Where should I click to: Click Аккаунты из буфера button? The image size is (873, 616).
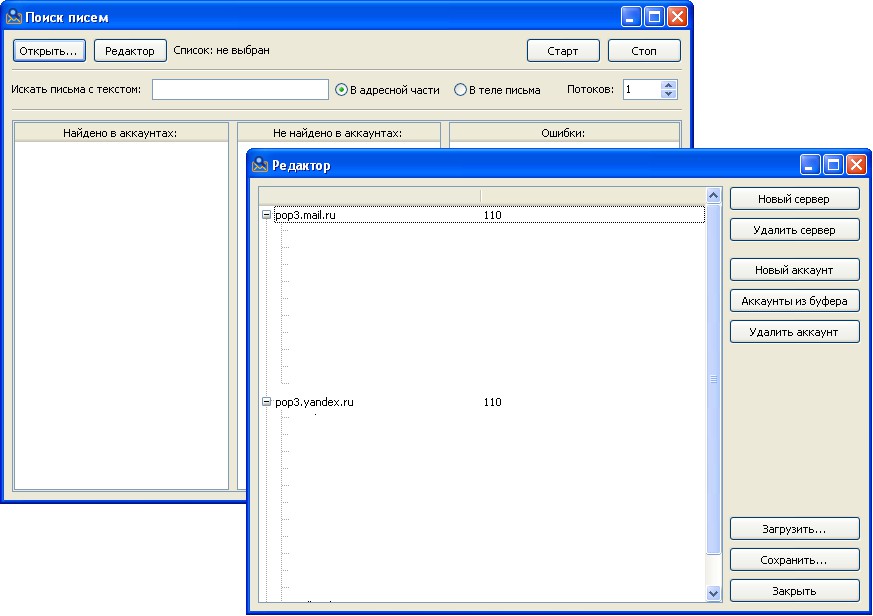pyautogui.click(x=794, y=301)
